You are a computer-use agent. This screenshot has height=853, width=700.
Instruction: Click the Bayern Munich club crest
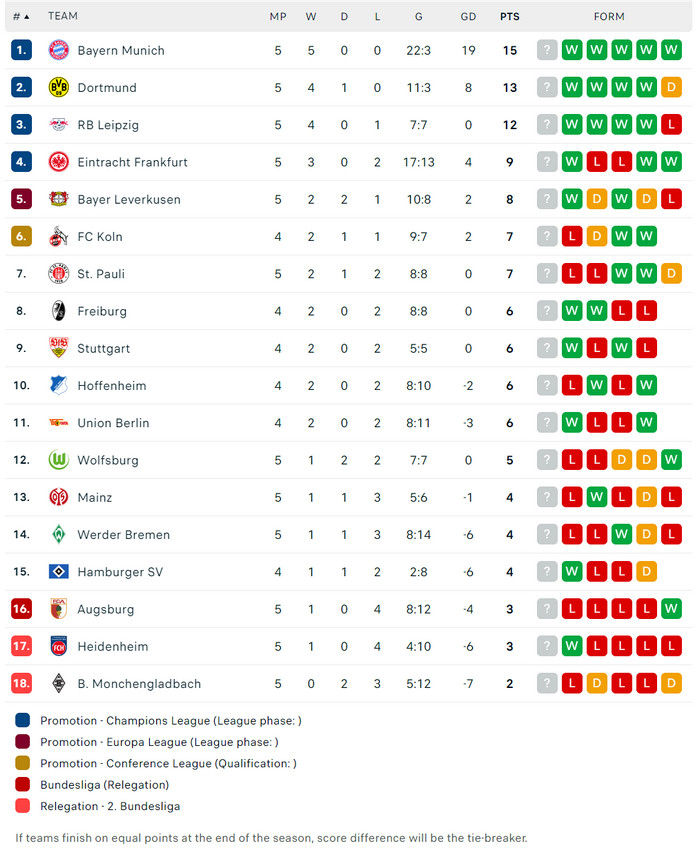click(x=58, y=50)
